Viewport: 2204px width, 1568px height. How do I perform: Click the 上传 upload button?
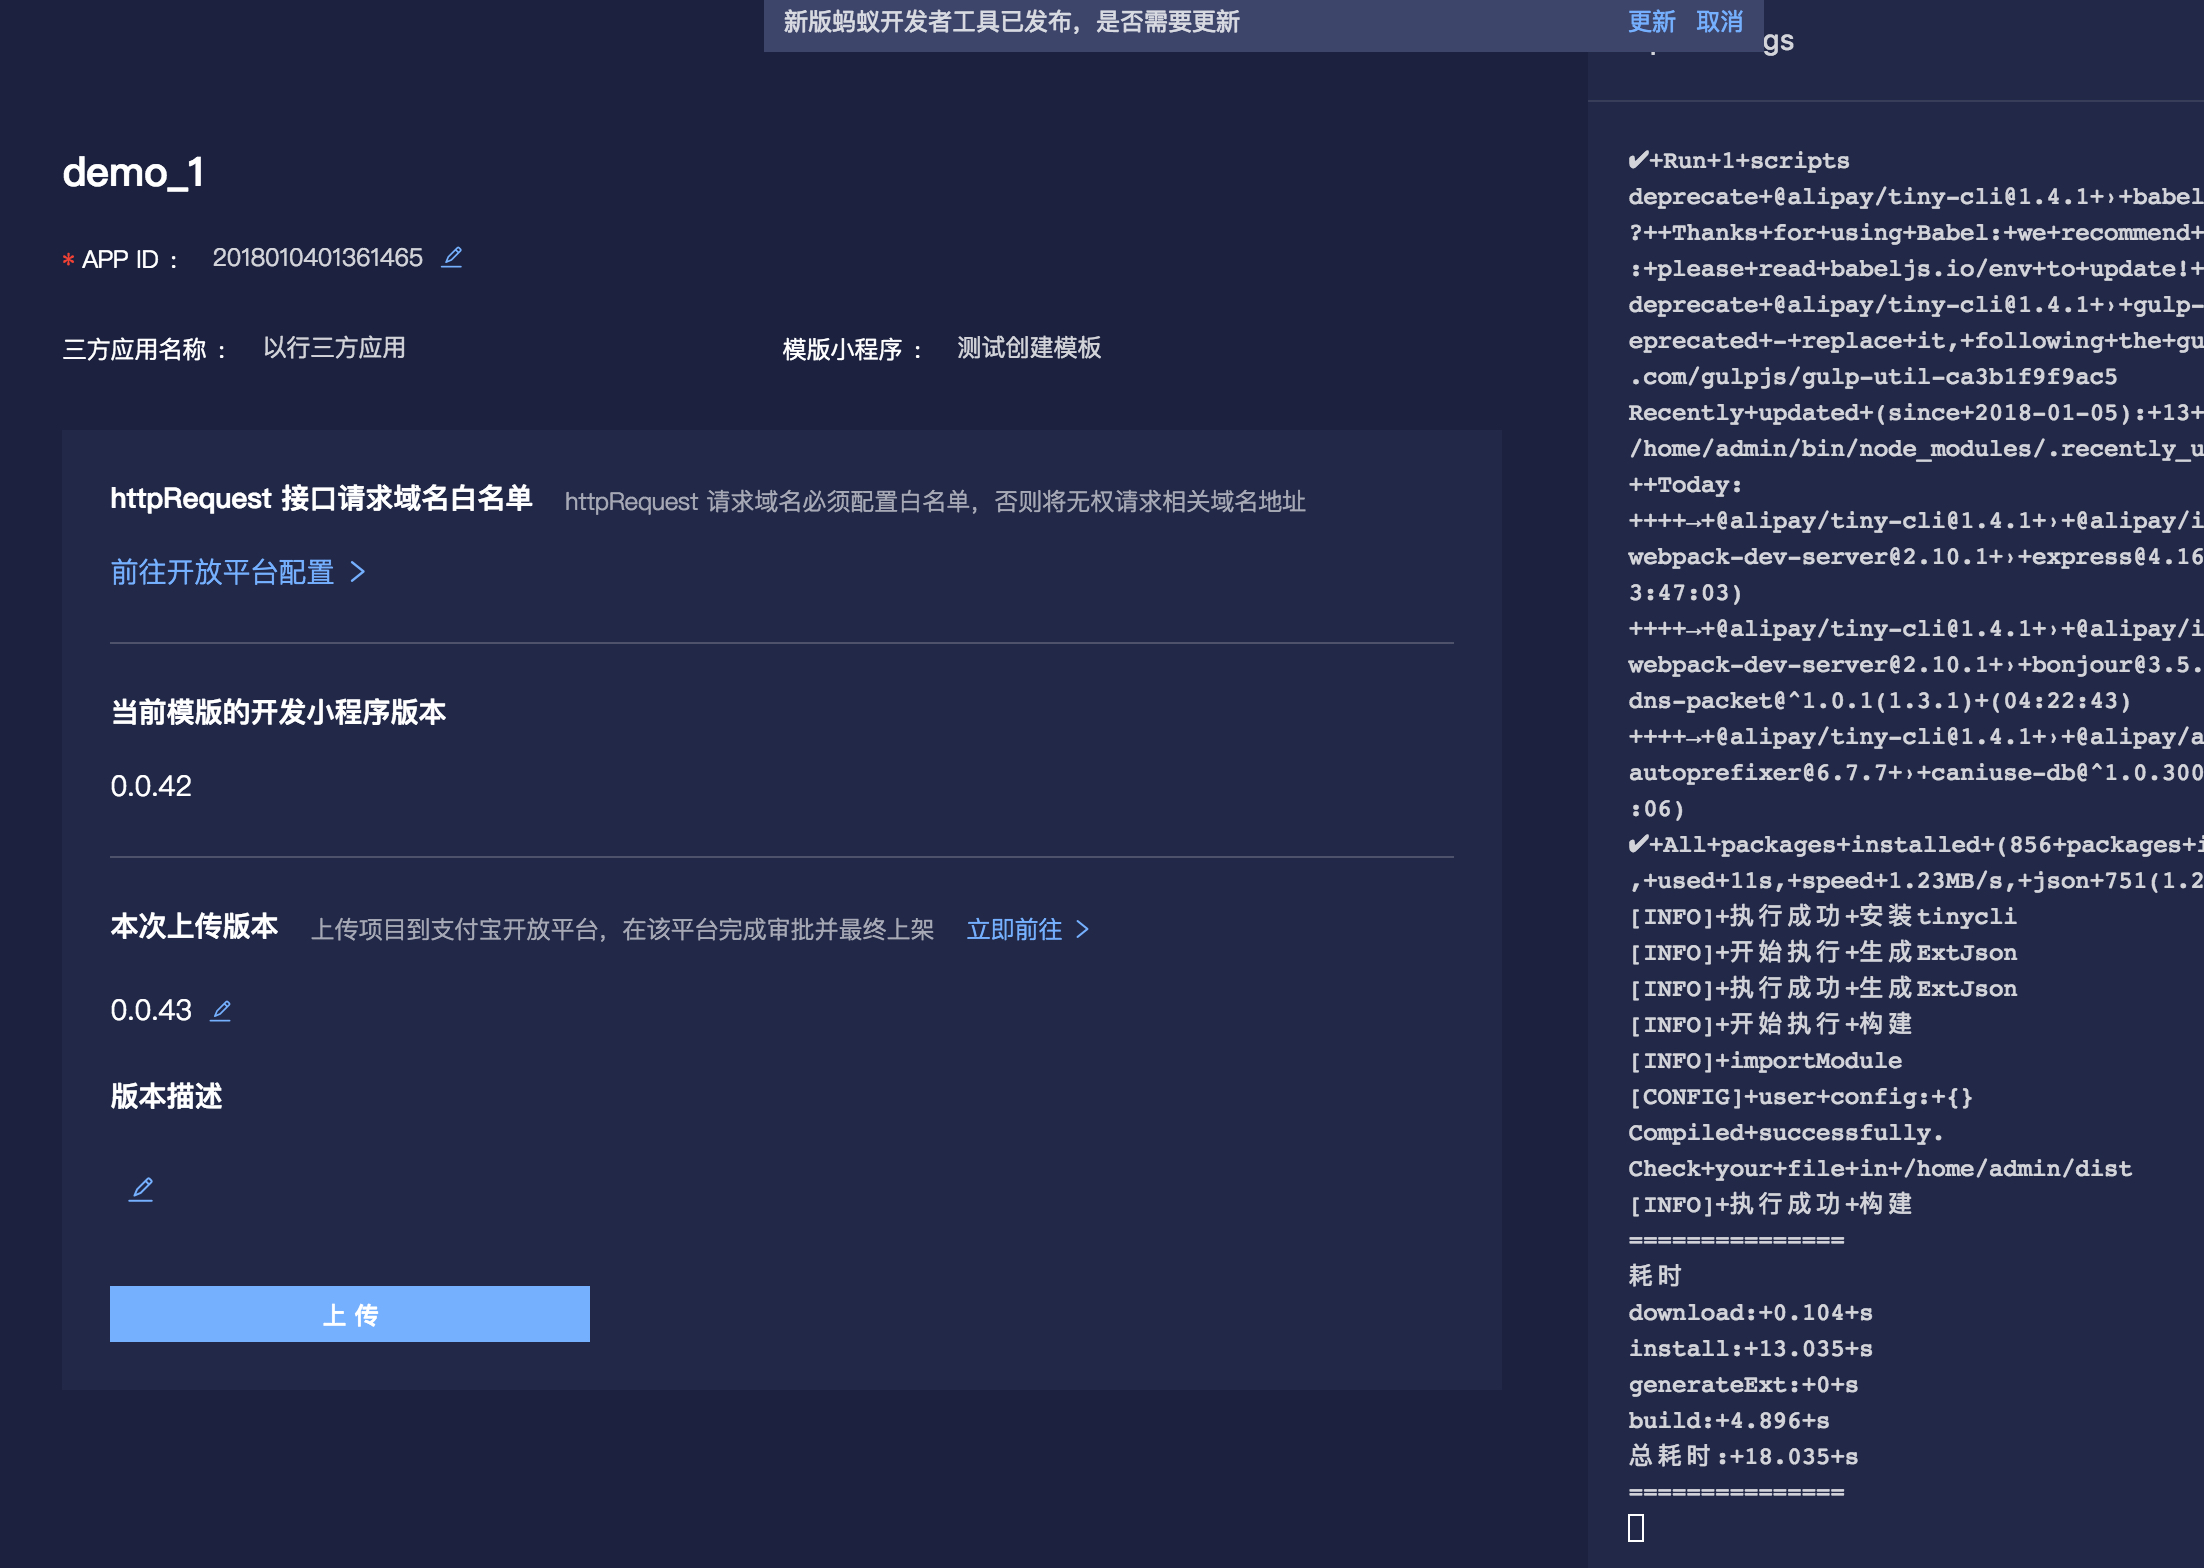350,1314
